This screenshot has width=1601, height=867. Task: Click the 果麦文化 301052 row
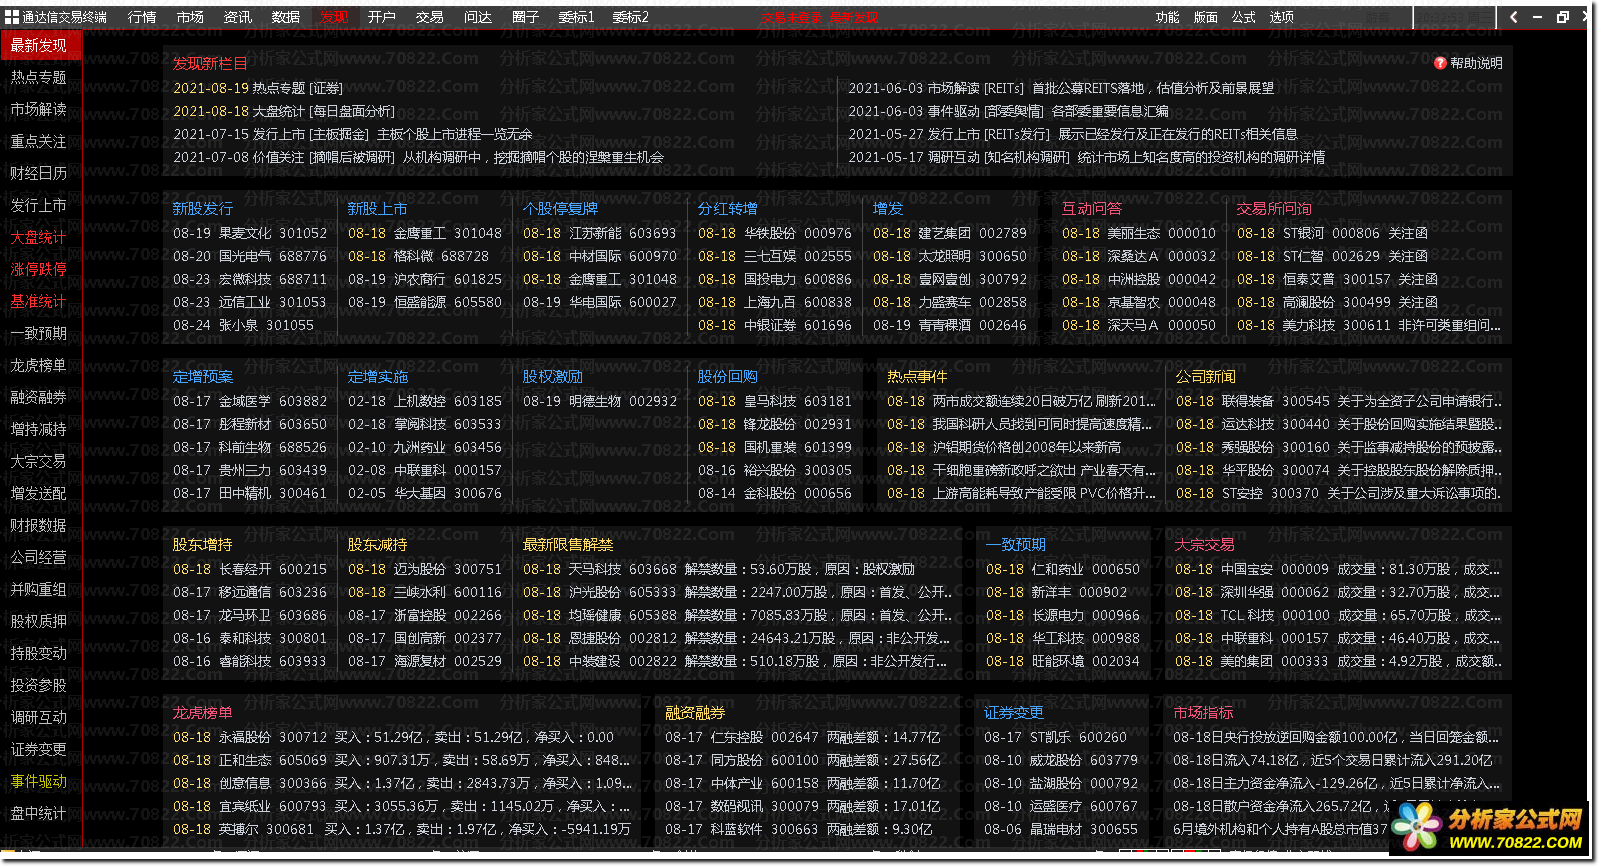[250, 233]
